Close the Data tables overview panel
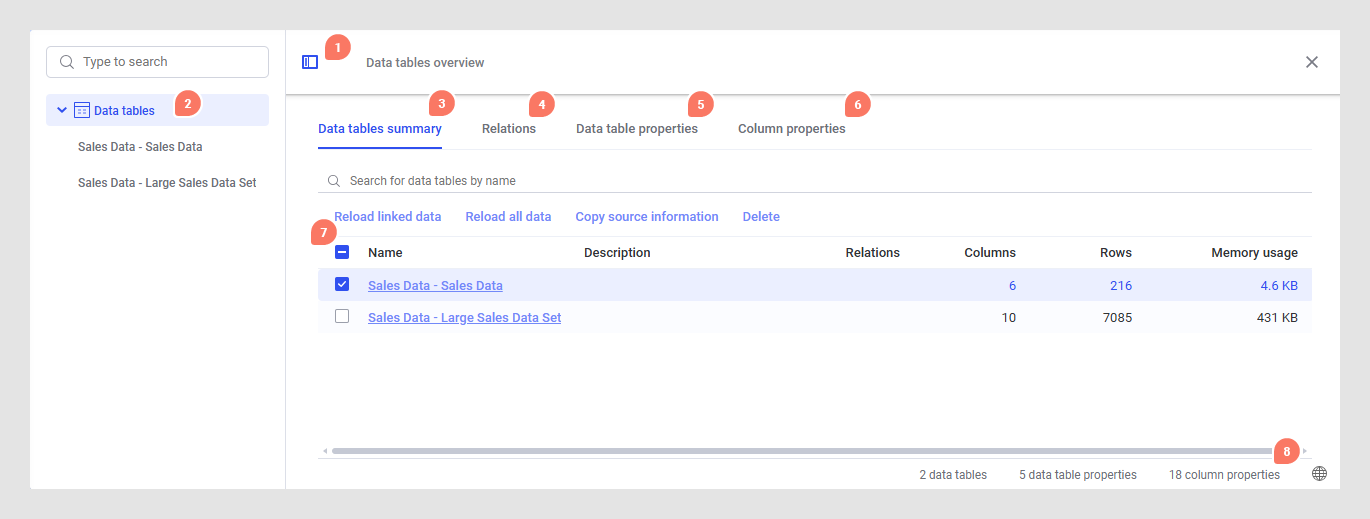The height and width of the screenshot is (519, 1370). 1312,62
